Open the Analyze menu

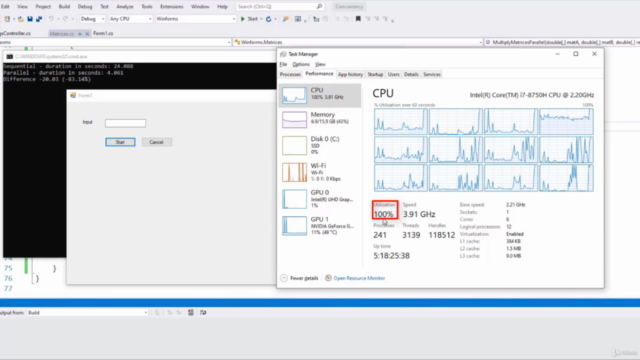point(124,7)
